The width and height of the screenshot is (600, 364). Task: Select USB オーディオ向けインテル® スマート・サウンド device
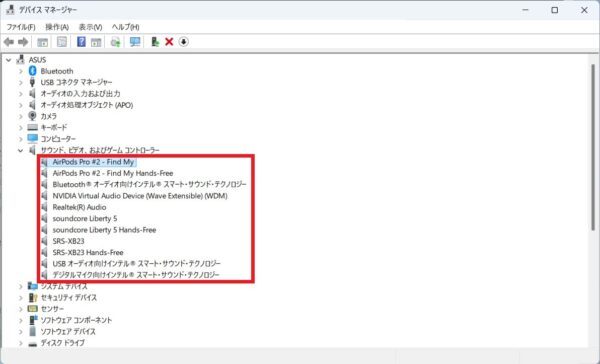click(137, 264)
